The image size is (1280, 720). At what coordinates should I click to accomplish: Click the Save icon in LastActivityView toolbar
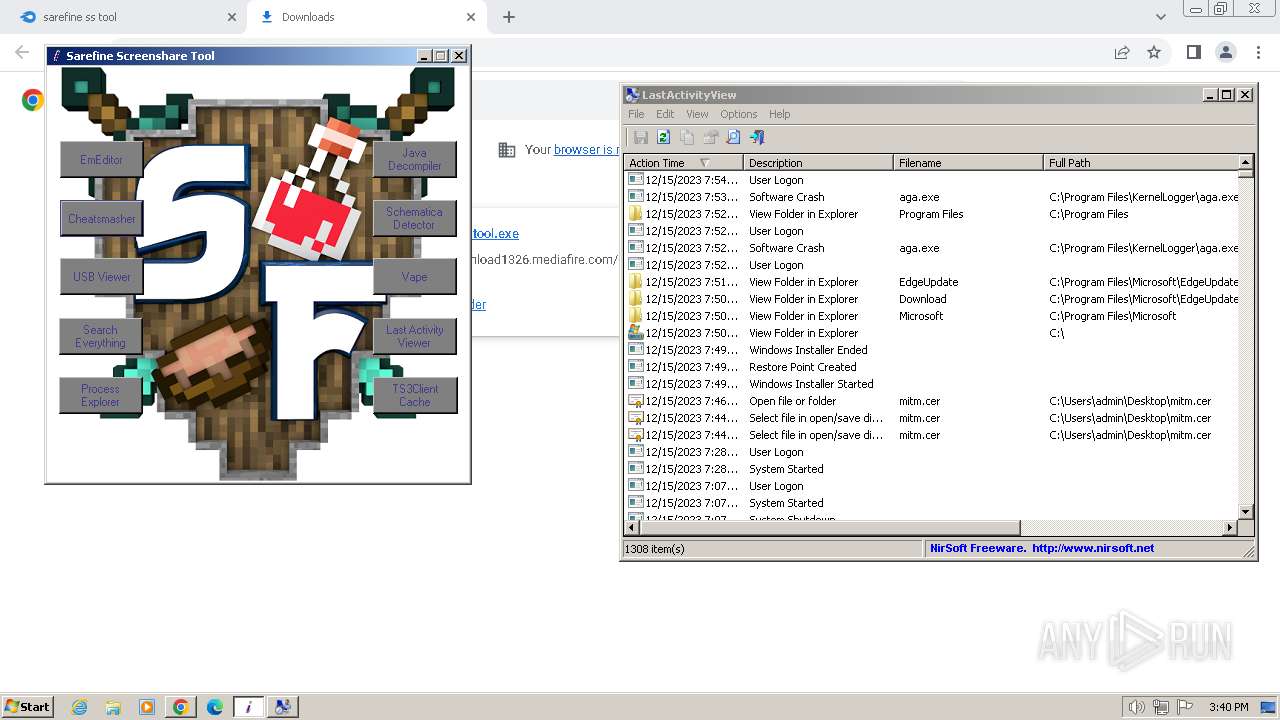click(641, 137)
